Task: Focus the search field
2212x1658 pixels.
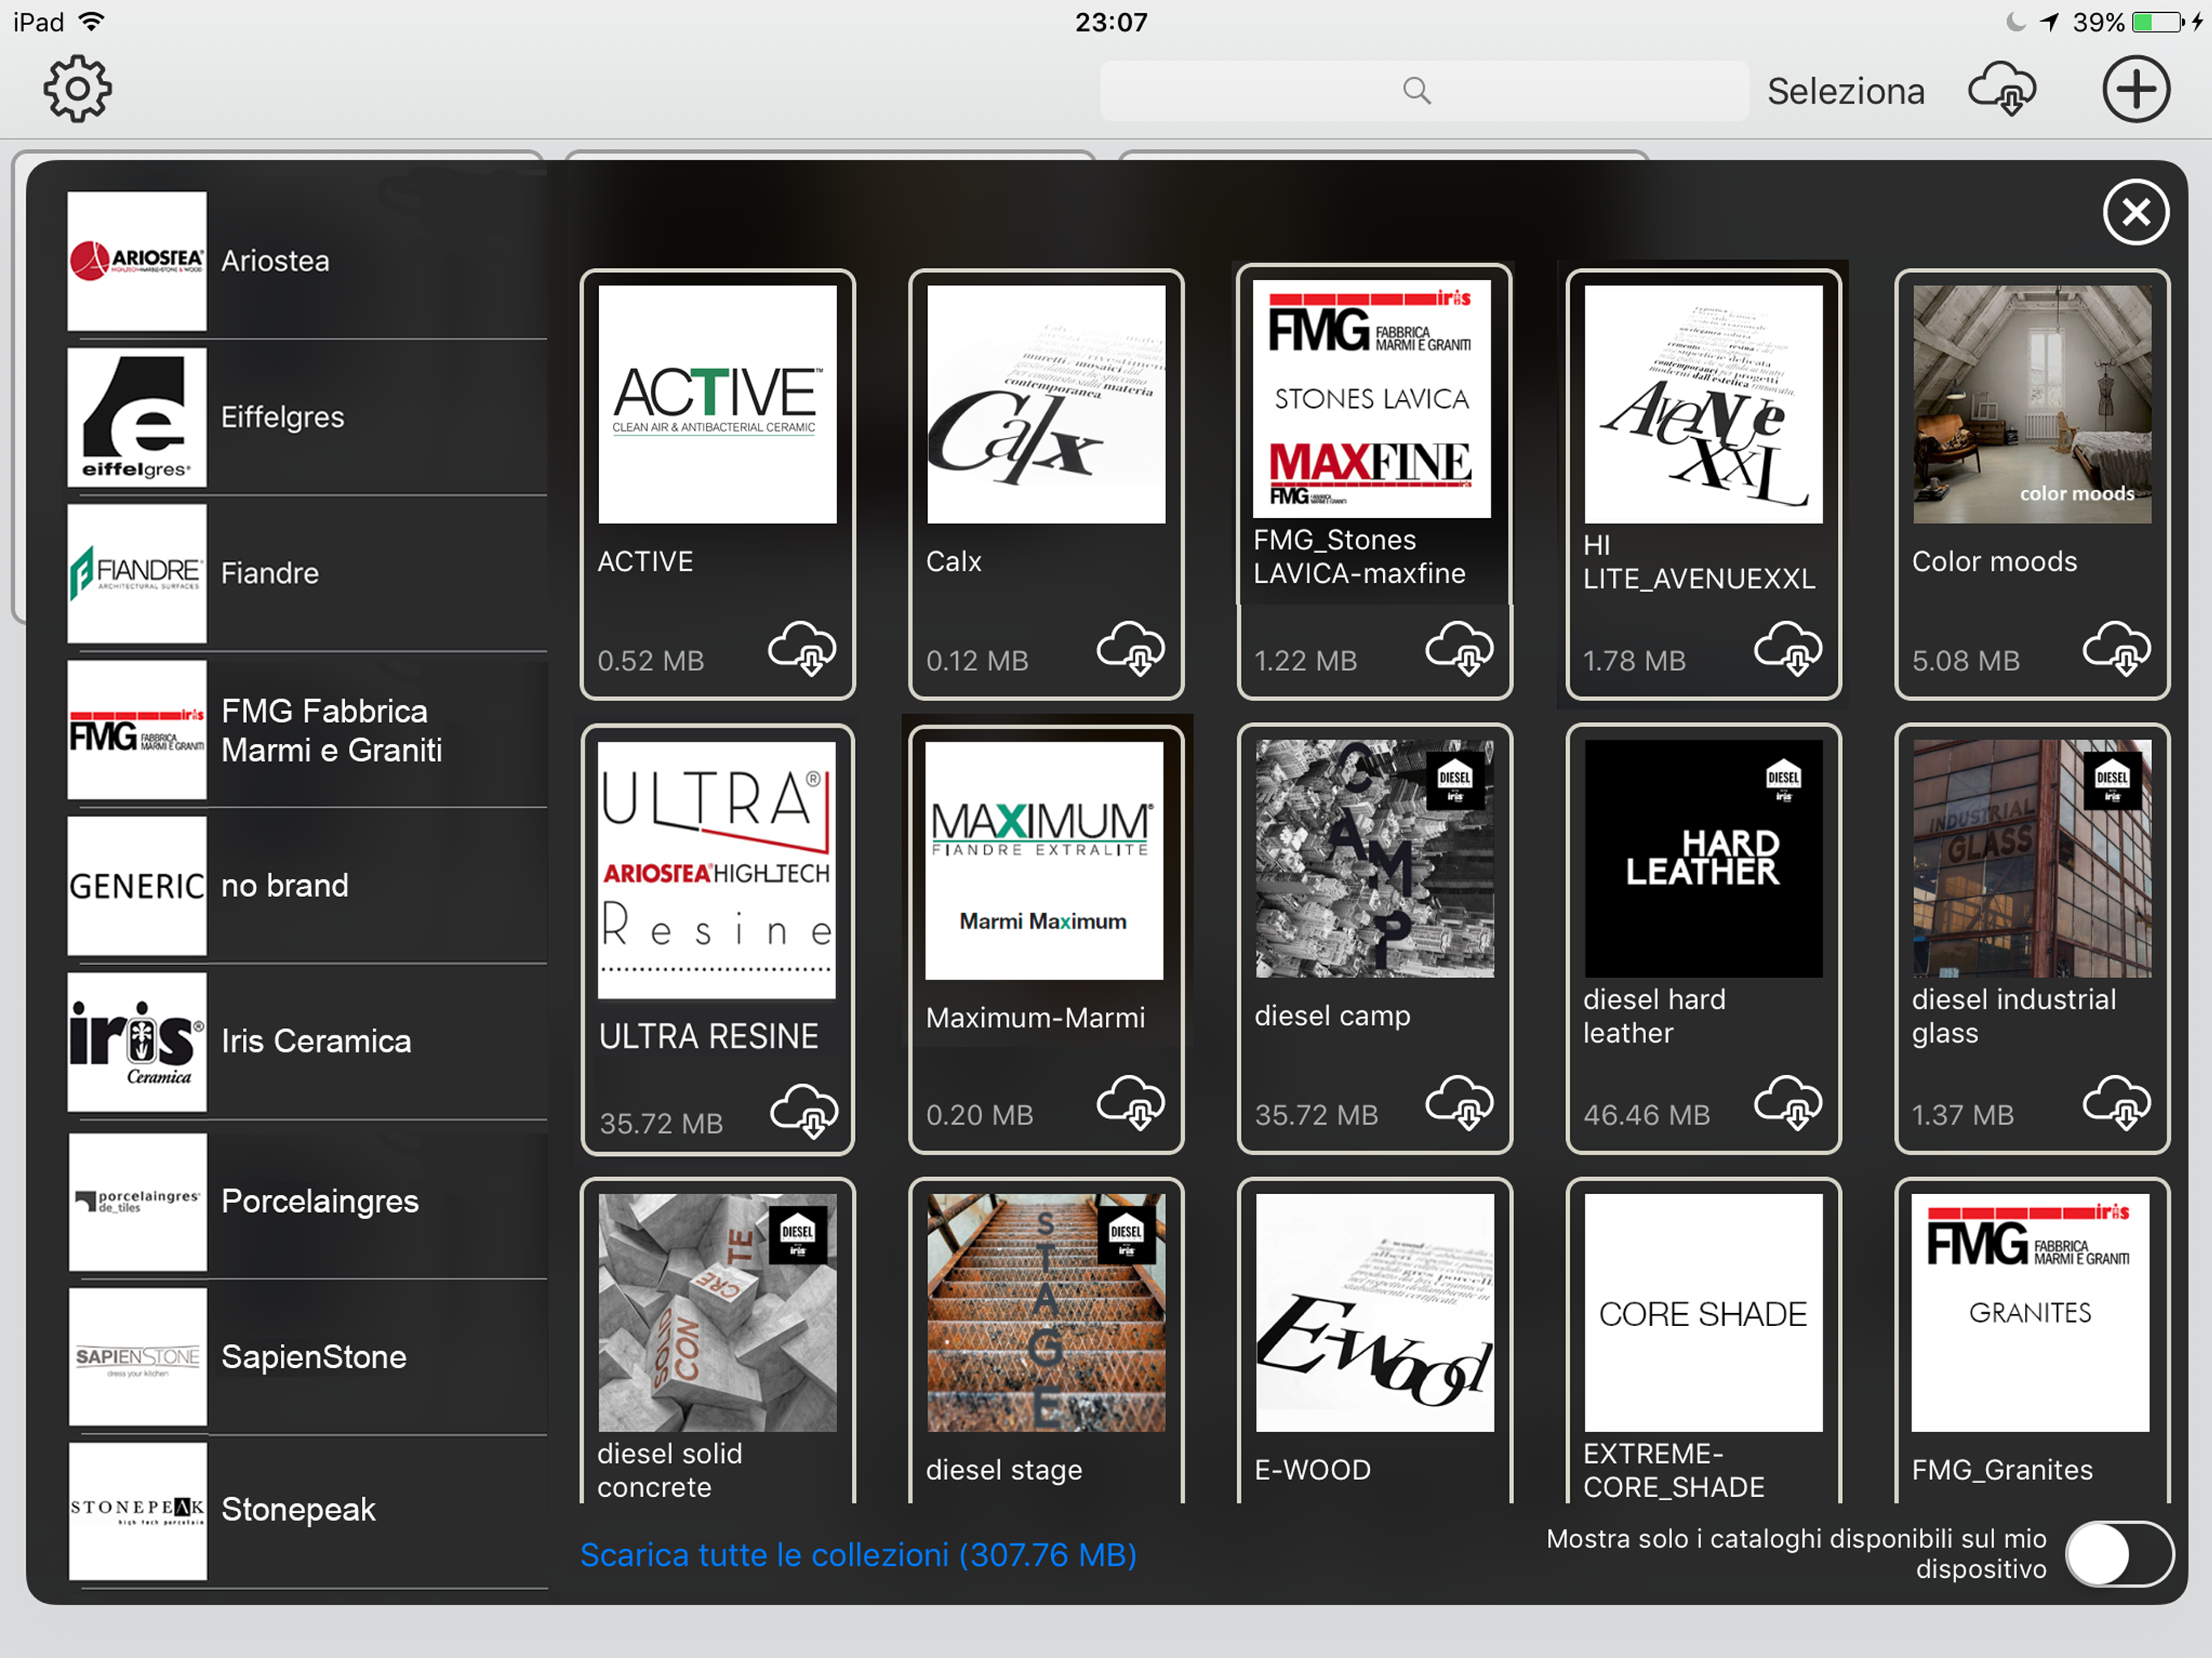Action: [x=1424, y=91]
